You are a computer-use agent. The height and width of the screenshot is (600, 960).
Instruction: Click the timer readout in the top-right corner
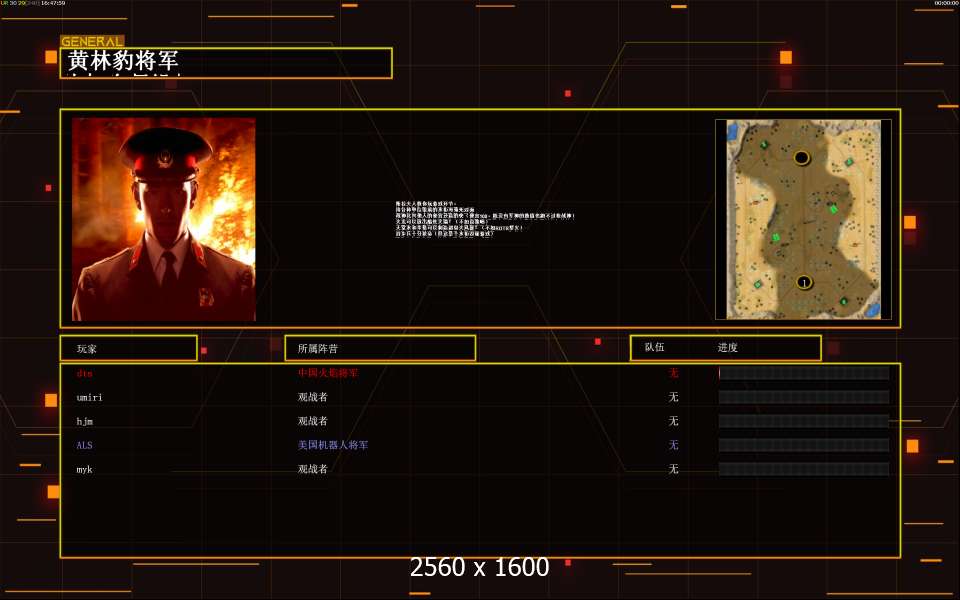coord(947,3)
